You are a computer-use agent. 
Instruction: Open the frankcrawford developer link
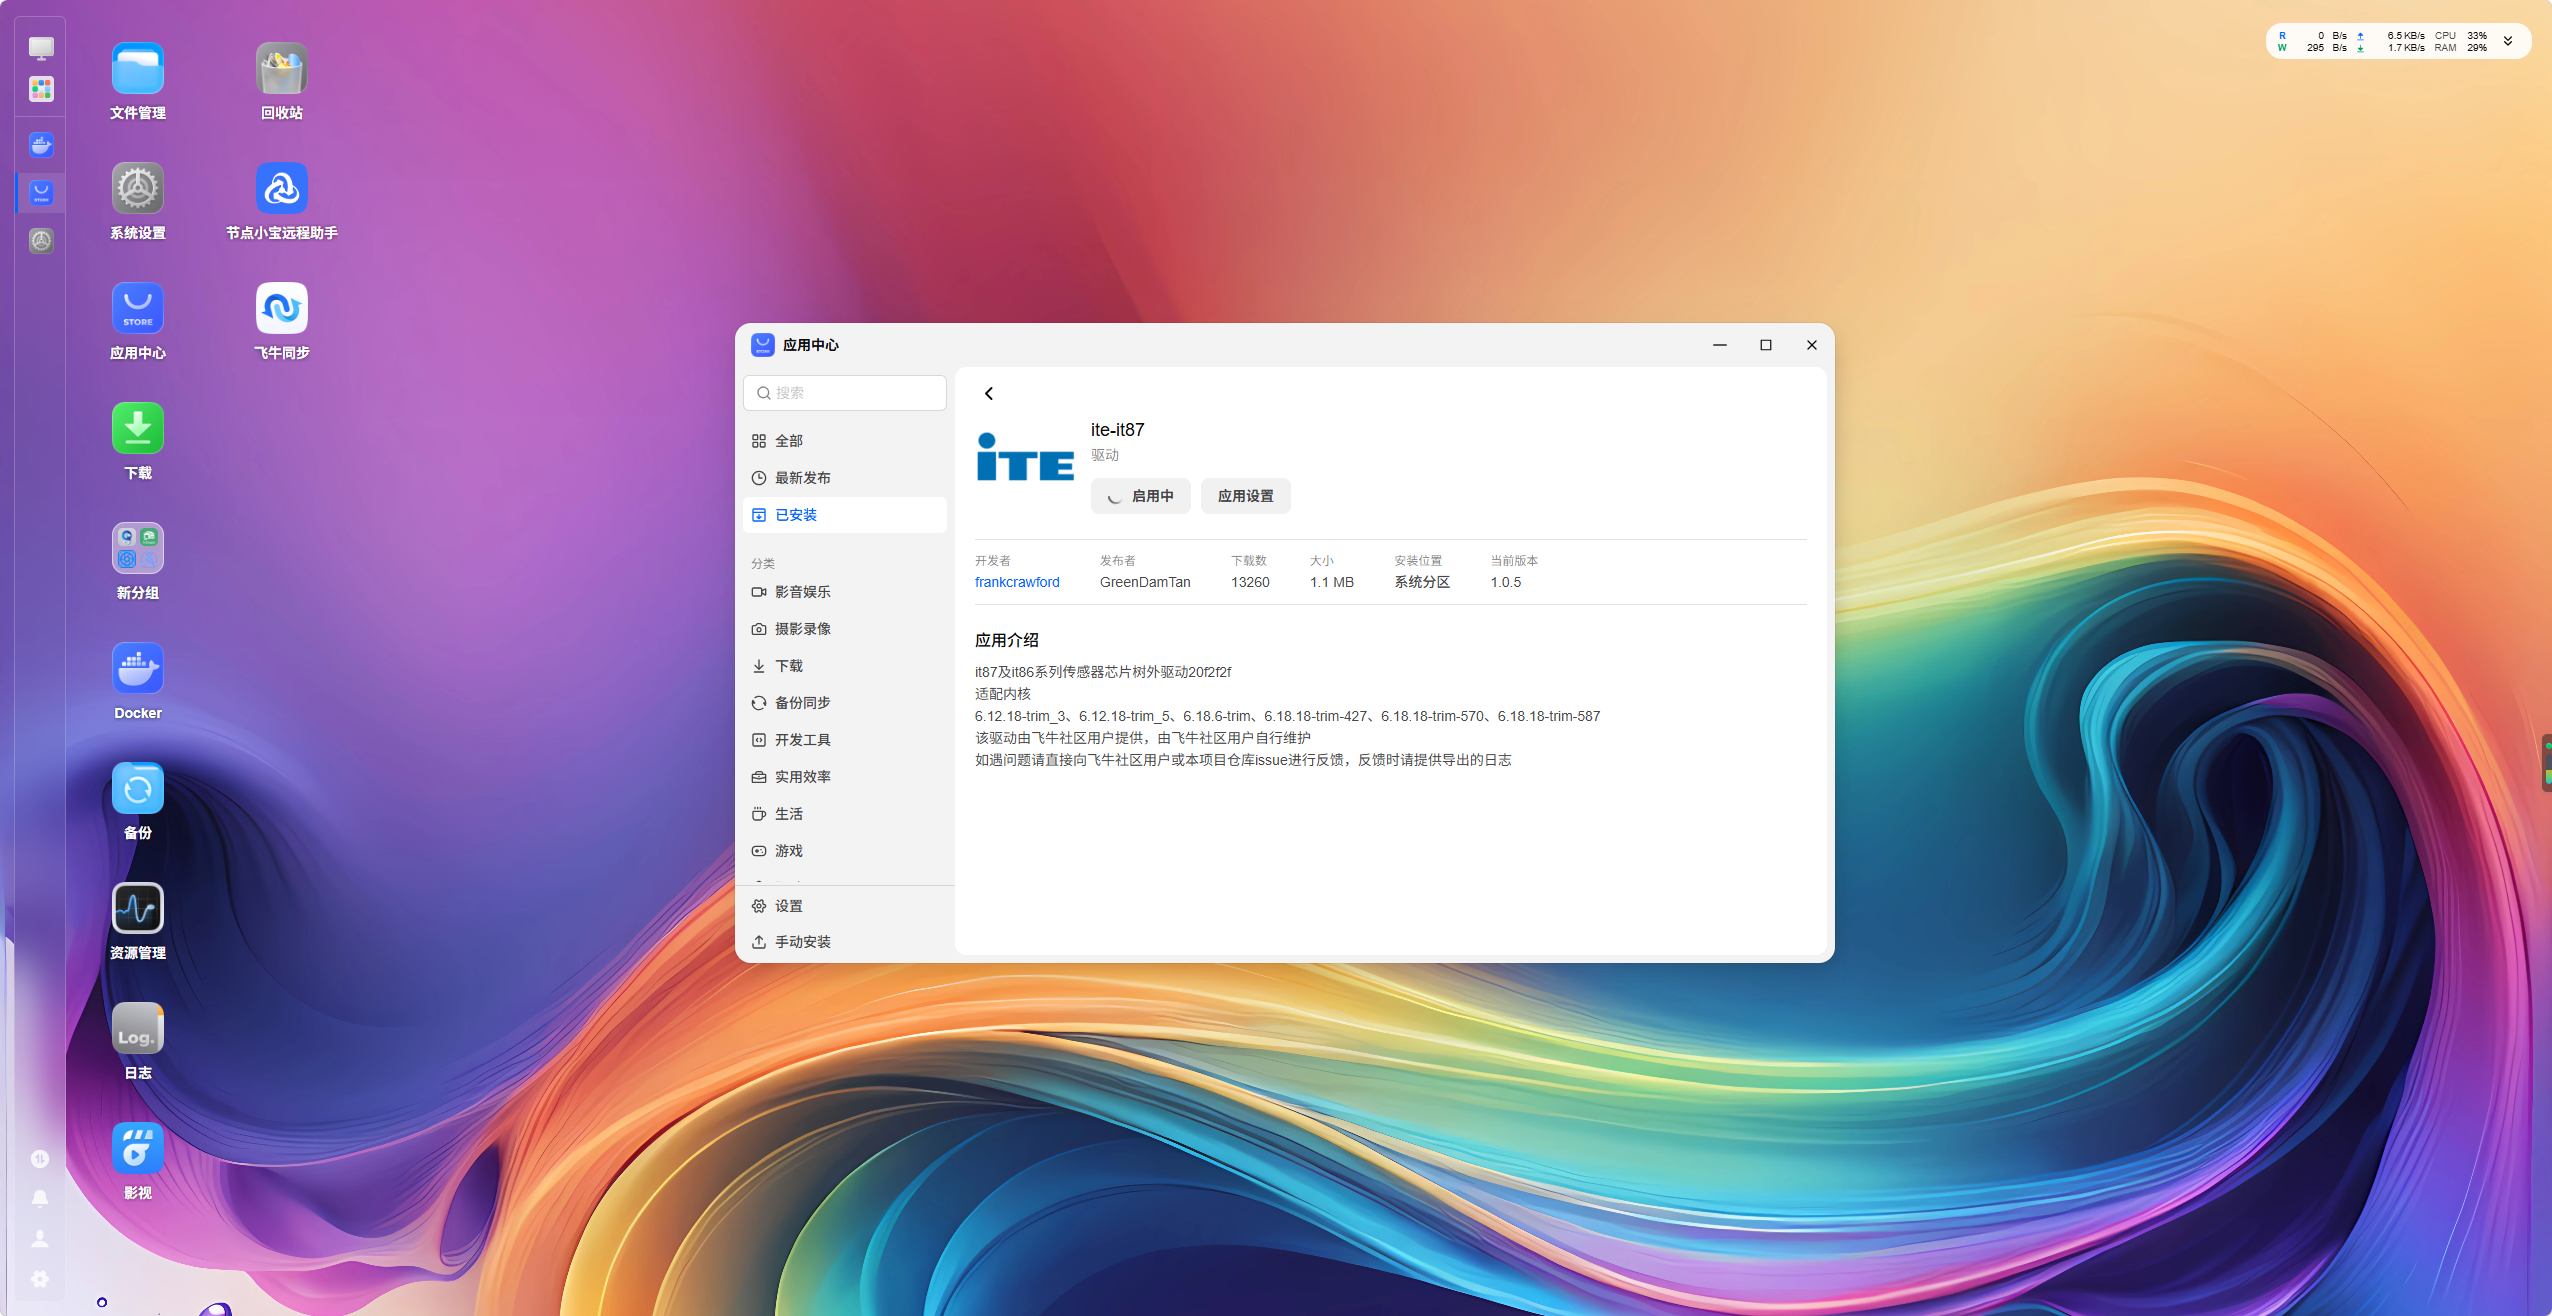click(x=1017, y=582)
